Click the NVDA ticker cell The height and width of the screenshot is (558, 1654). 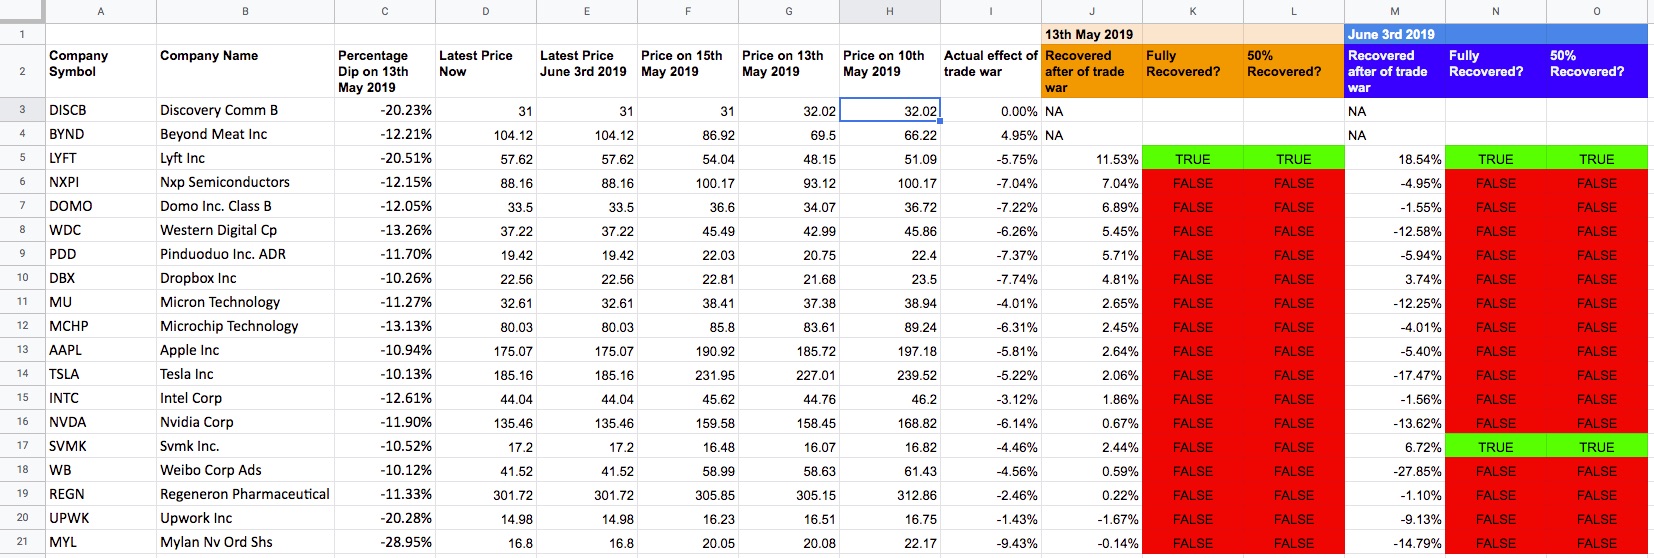pos(100,422)
